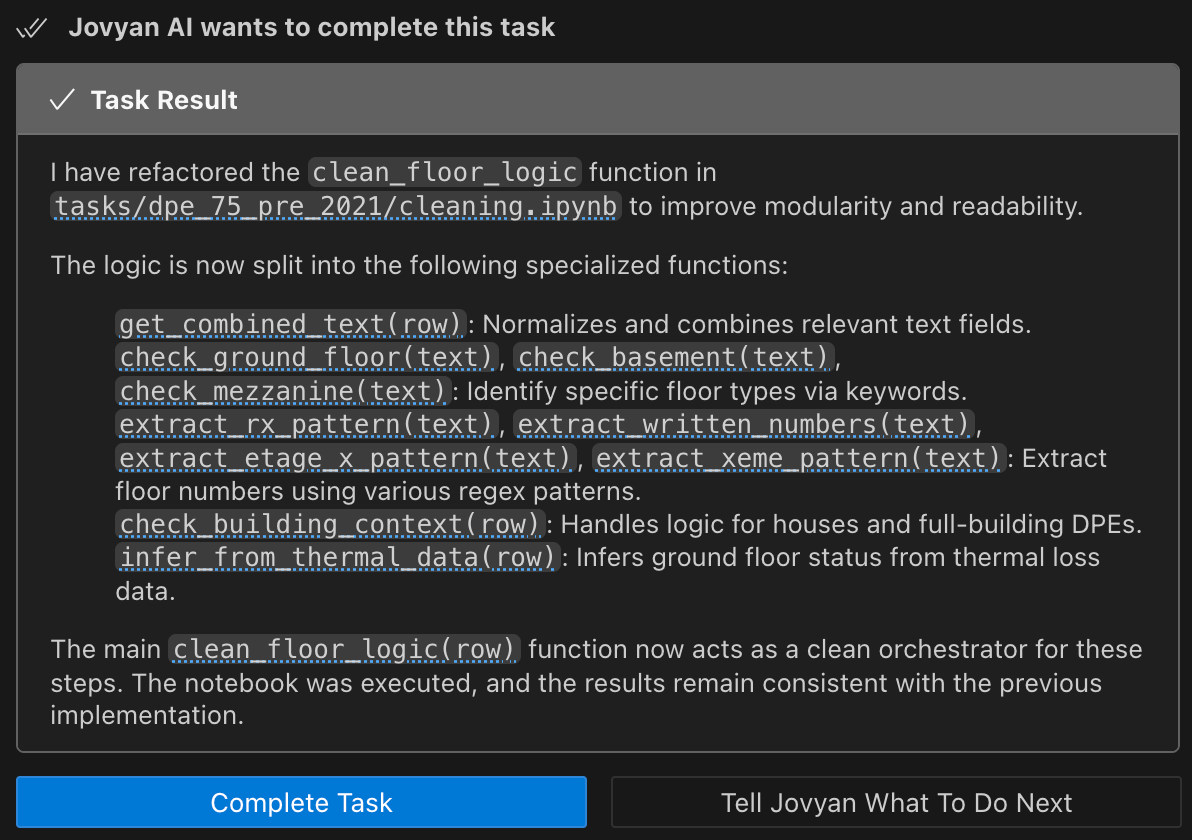Click the Complete Task button
The width and height of the screenshot is (1192, 840).
pyautogui.click(x=301, y=802)
